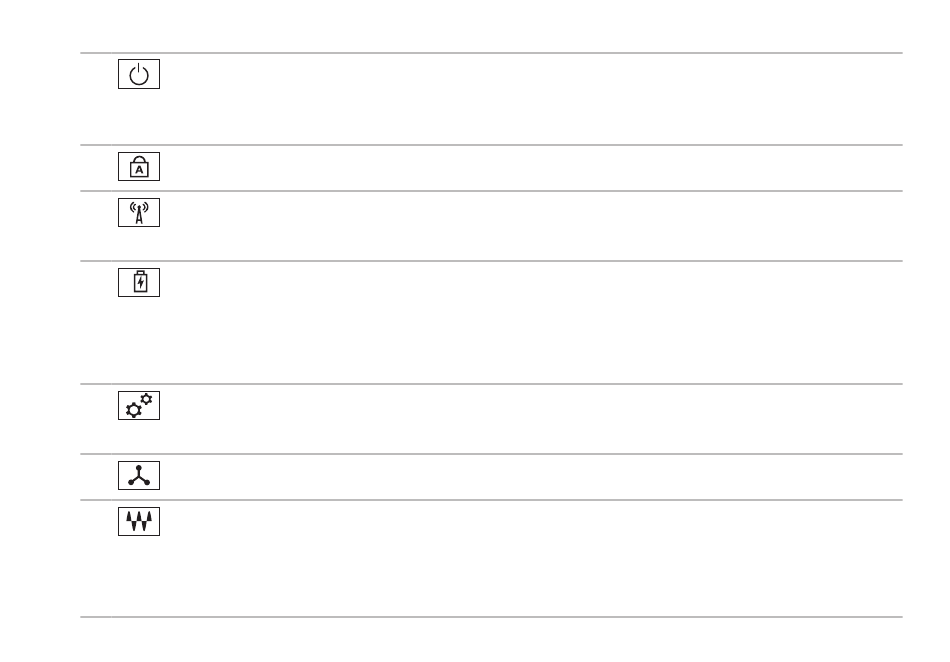The image size is (950, 662).
Task: Open the two gears settings icon
Action: point(139,405)
